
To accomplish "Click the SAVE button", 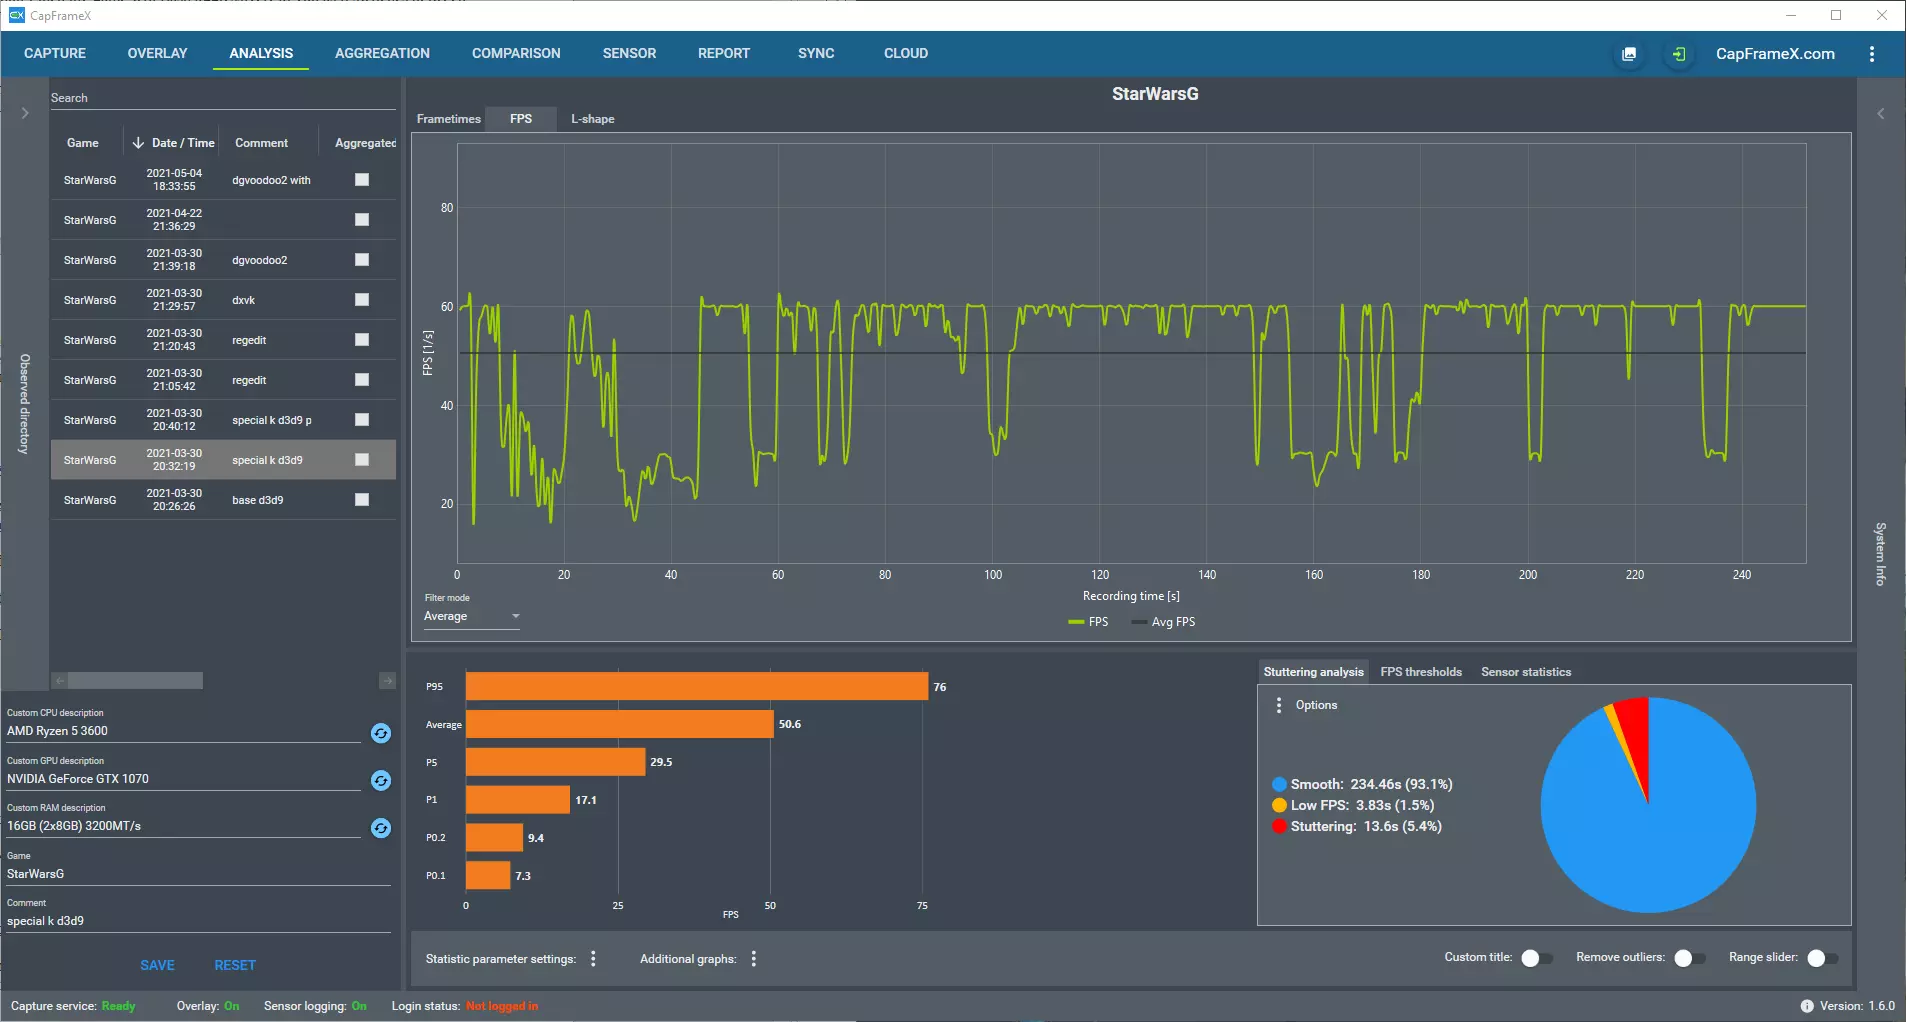I will coord(157,965).
